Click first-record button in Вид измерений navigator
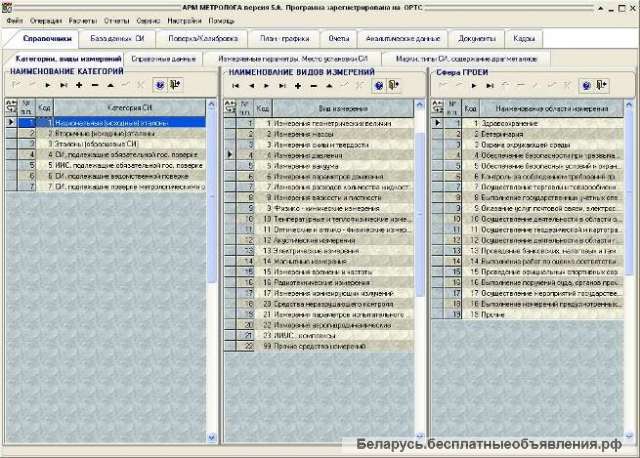 pyautogui.click(x=236, y=87)
